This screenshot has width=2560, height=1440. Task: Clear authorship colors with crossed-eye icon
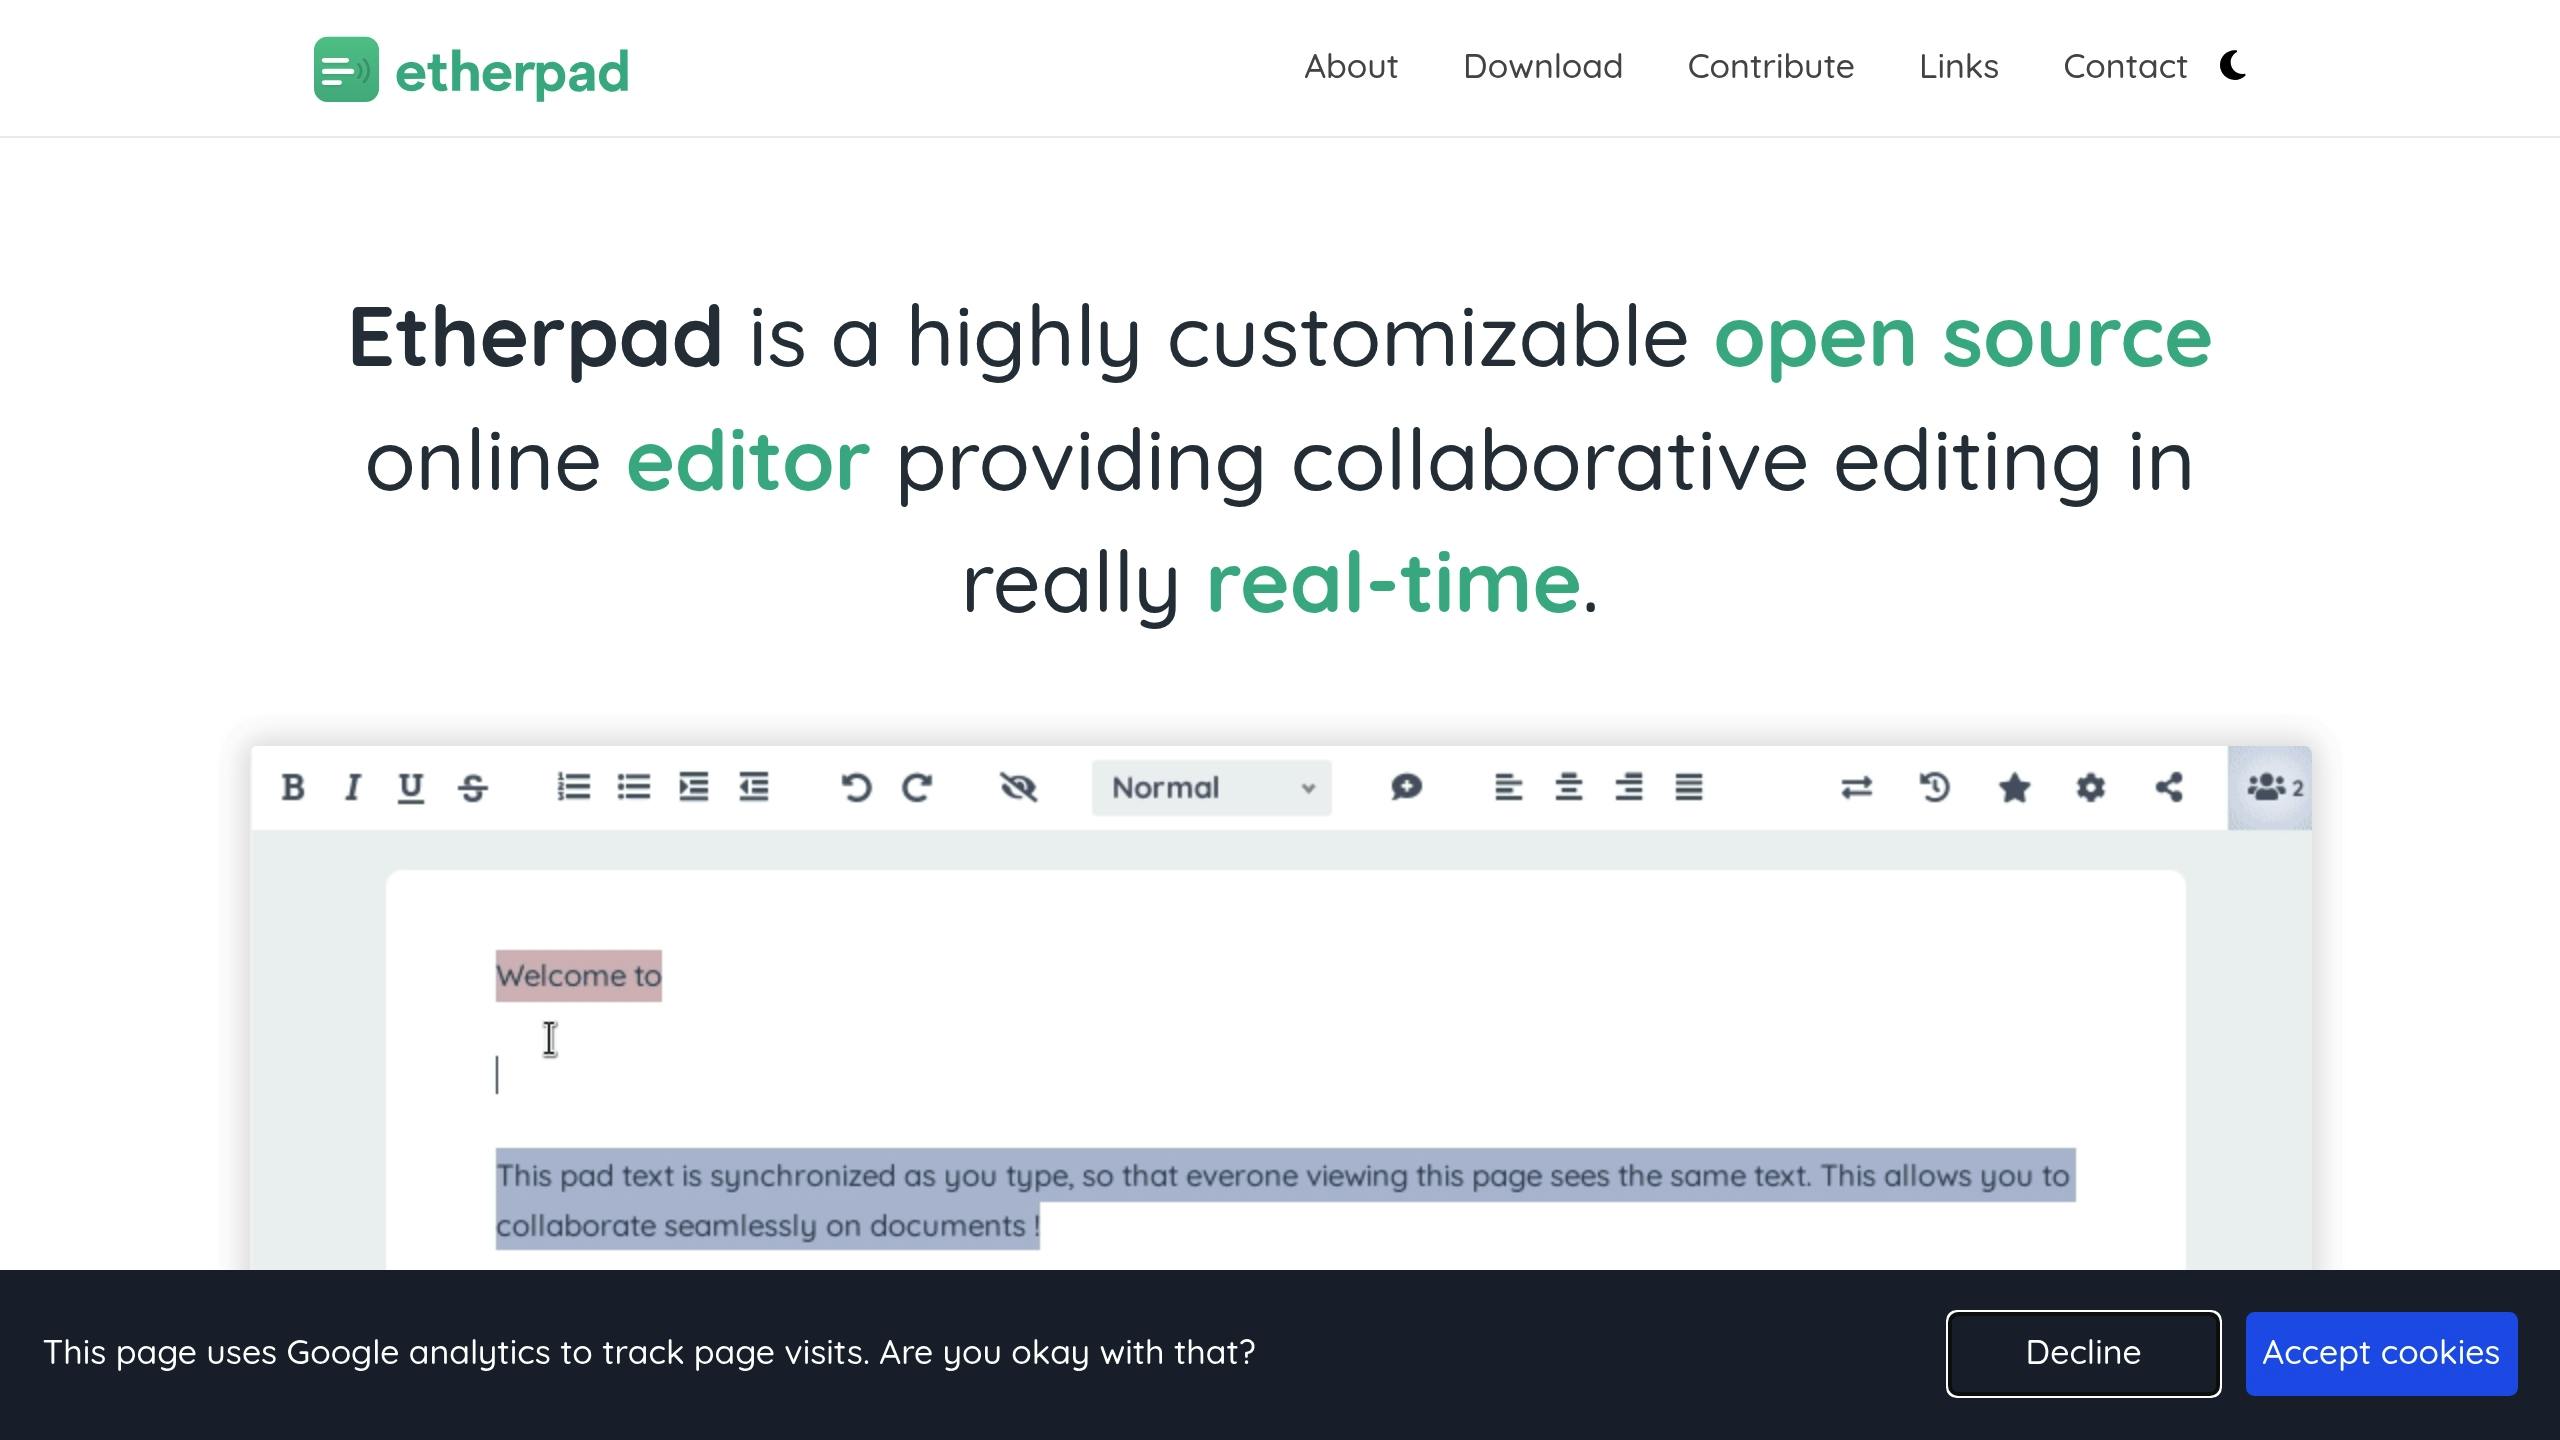tap(1019, 788)
